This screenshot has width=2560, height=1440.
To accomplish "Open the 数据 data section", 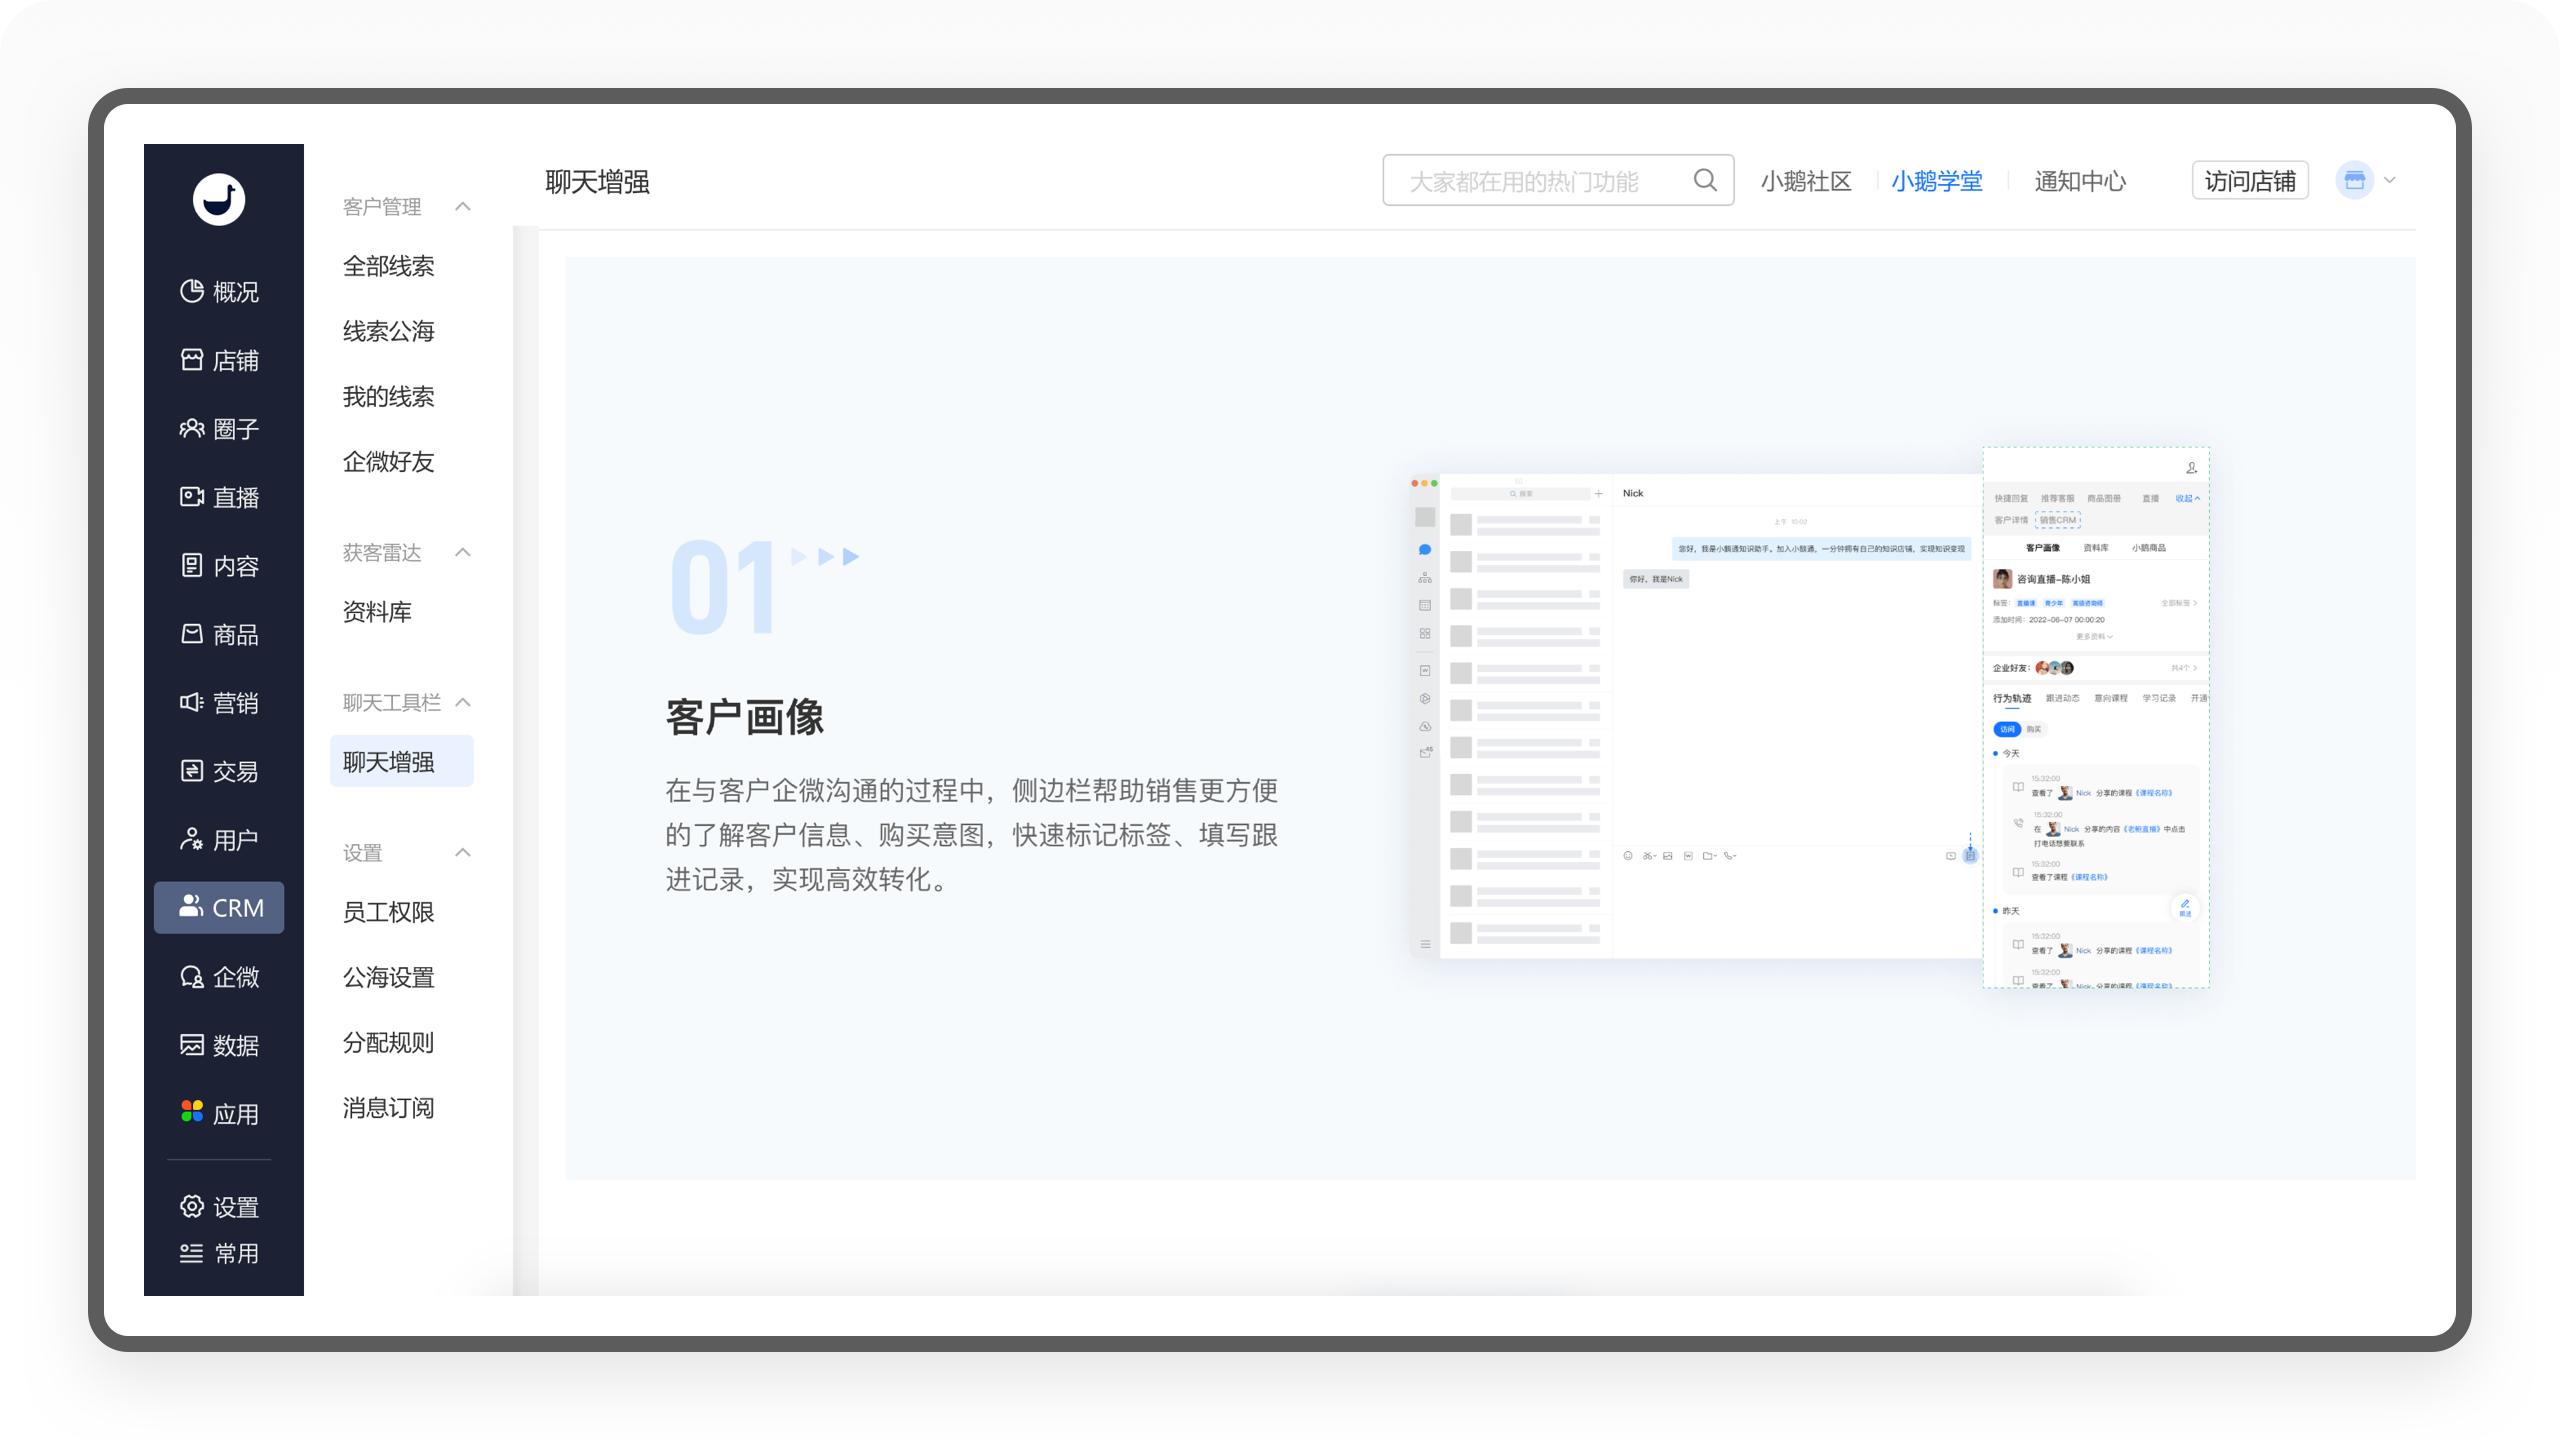I will (x=219, y=1045).
